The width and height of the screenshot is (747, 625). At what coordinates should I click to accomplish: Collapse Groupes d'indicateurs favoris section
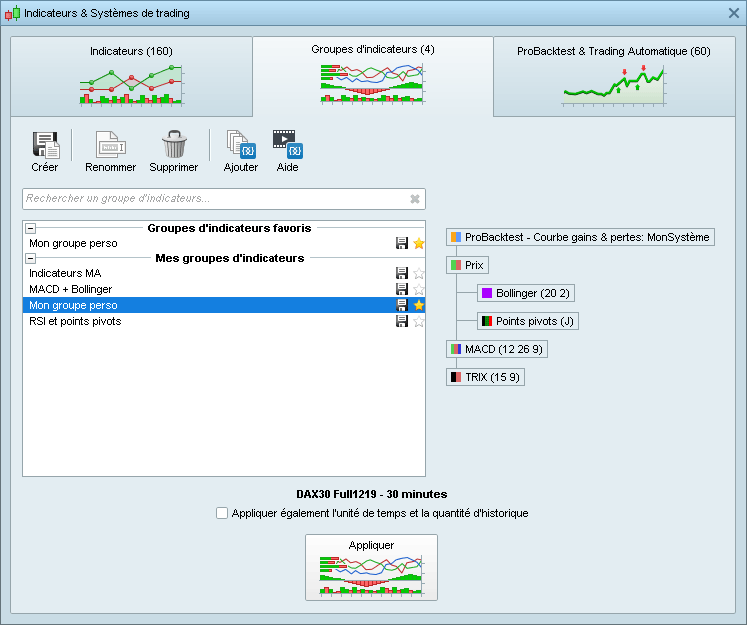pos(30,228)
